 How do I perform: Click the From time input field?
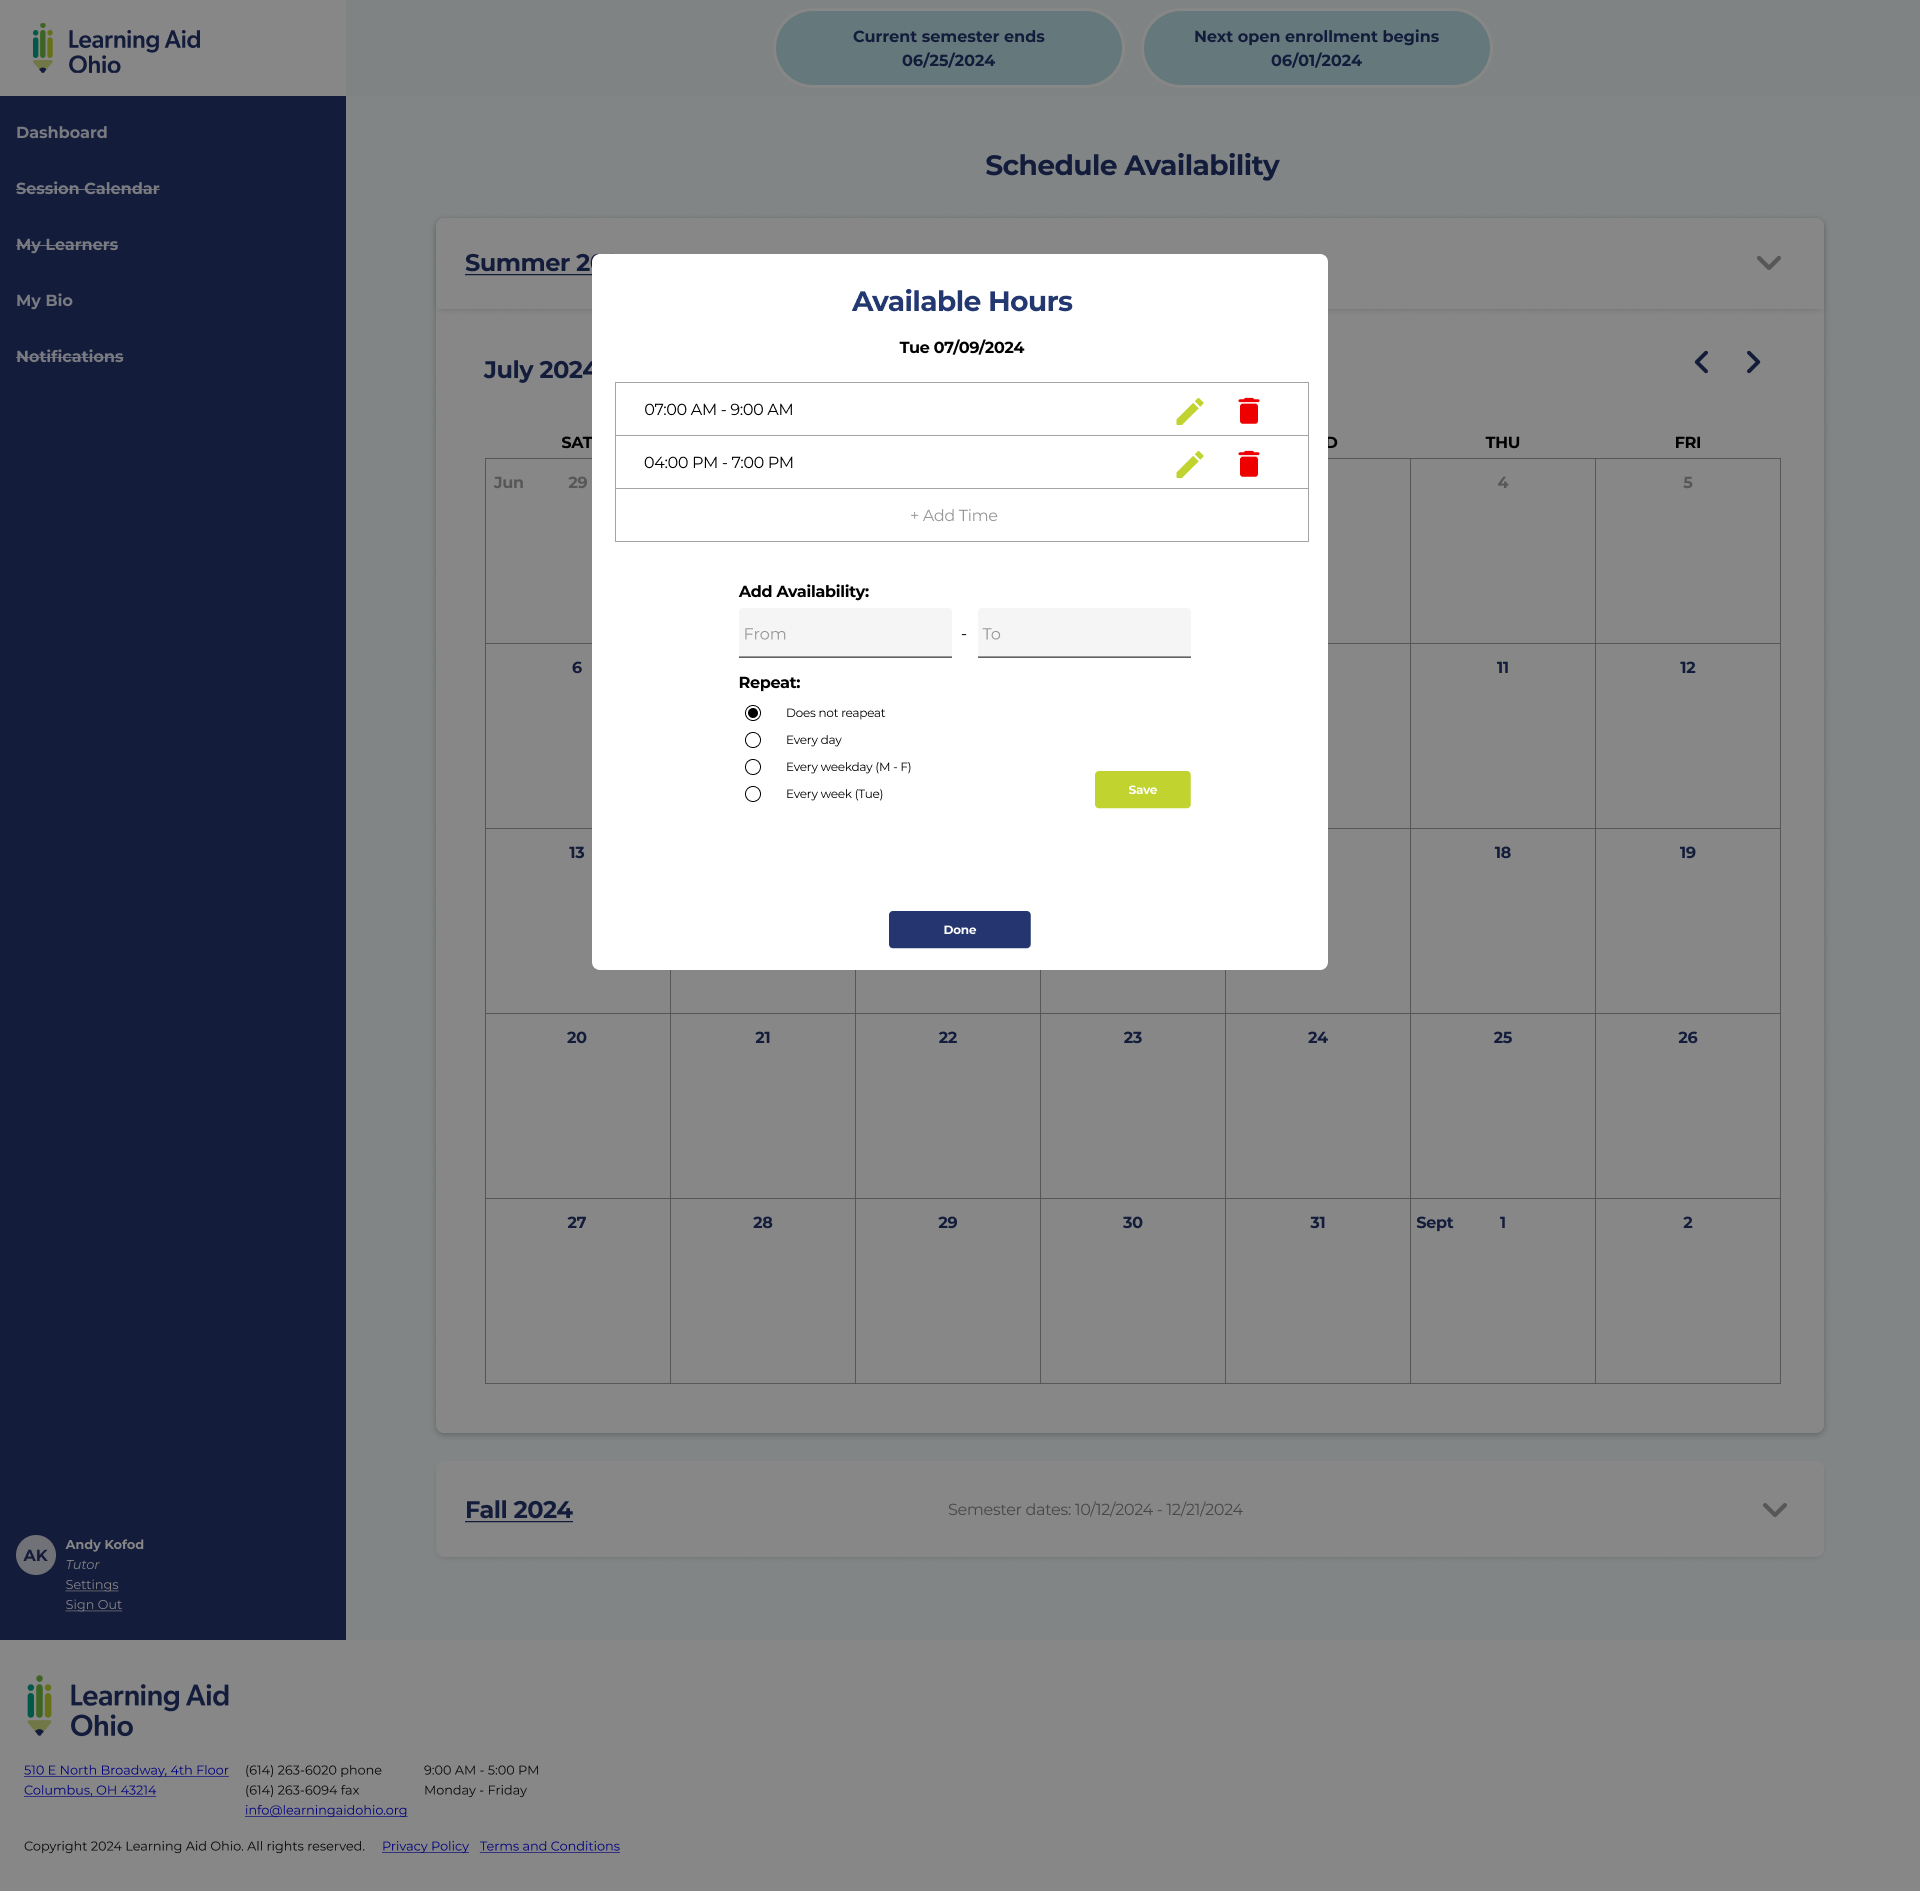[x=845, y=633]
